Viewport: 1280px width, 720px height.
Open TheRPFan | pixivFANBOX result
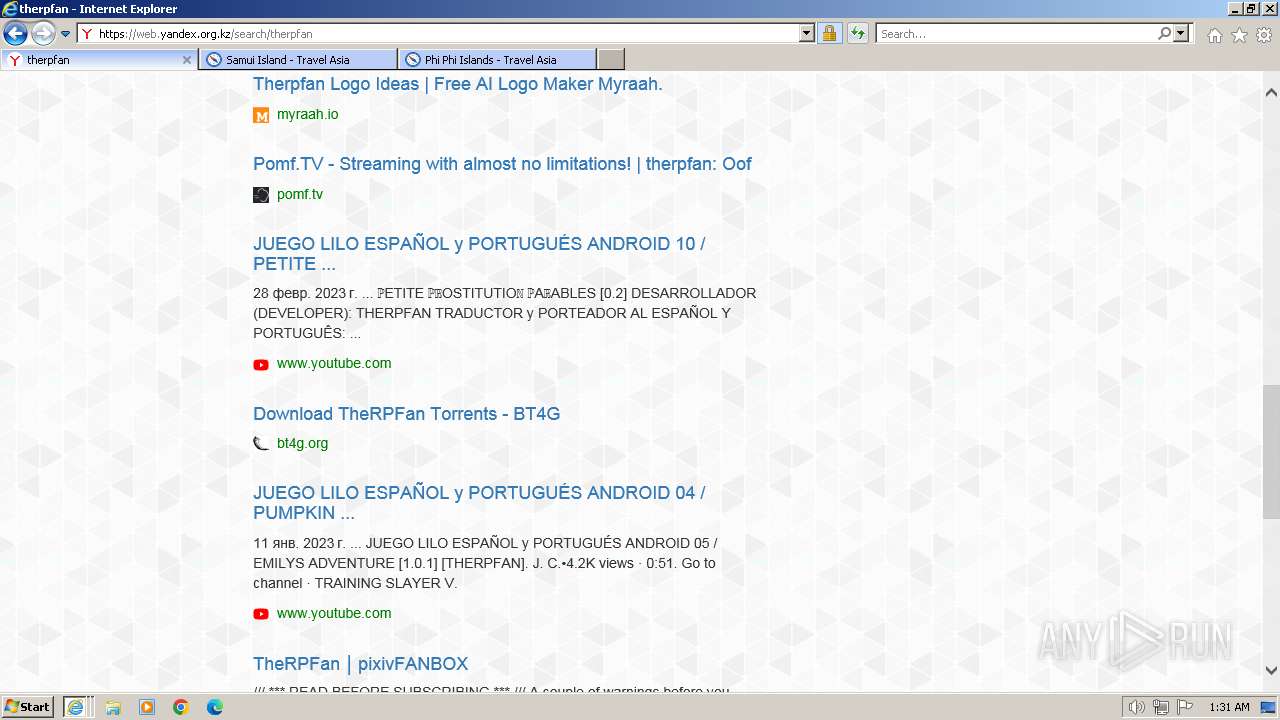coord(360,664)
